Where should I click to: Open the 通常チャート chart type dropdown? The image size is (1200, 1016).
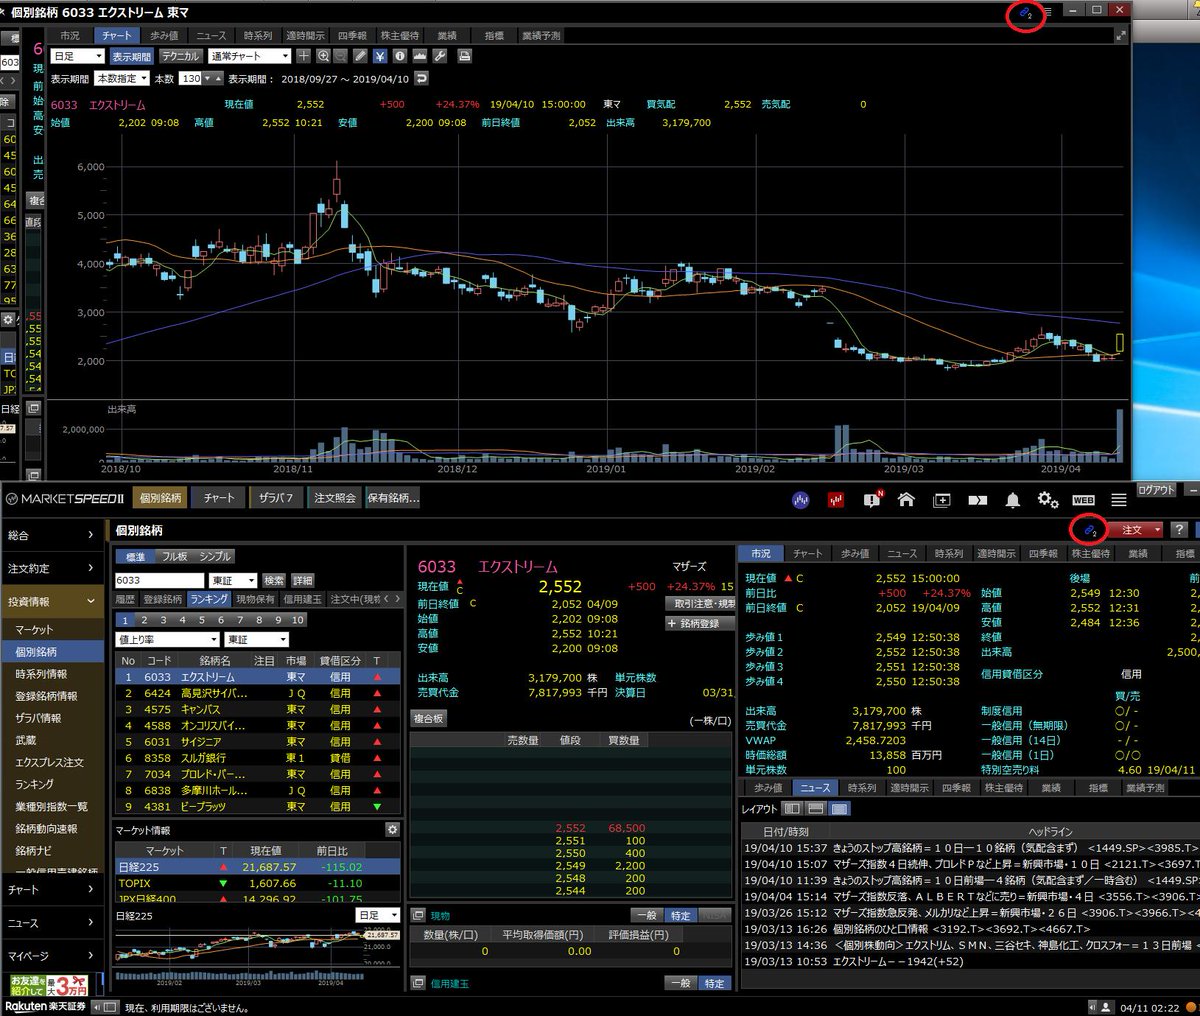249,56
